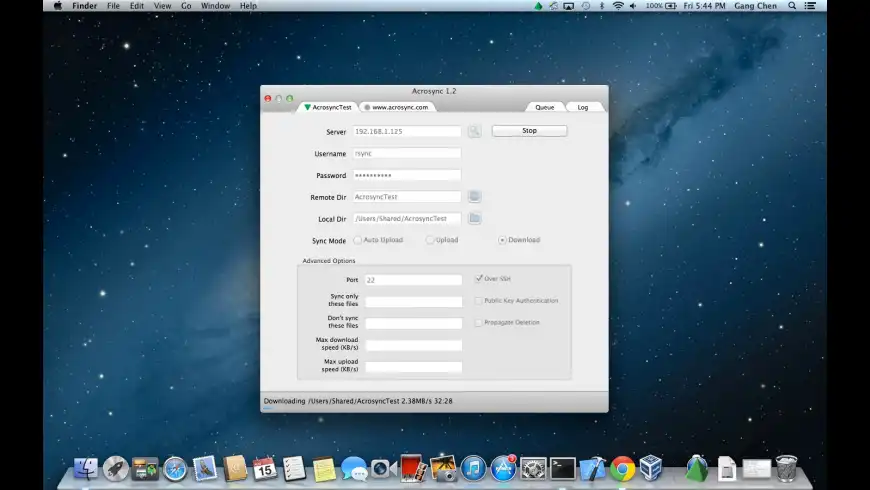Select Upload sync mode
This screenshot has width=870, height=490.
coord(430,240)
